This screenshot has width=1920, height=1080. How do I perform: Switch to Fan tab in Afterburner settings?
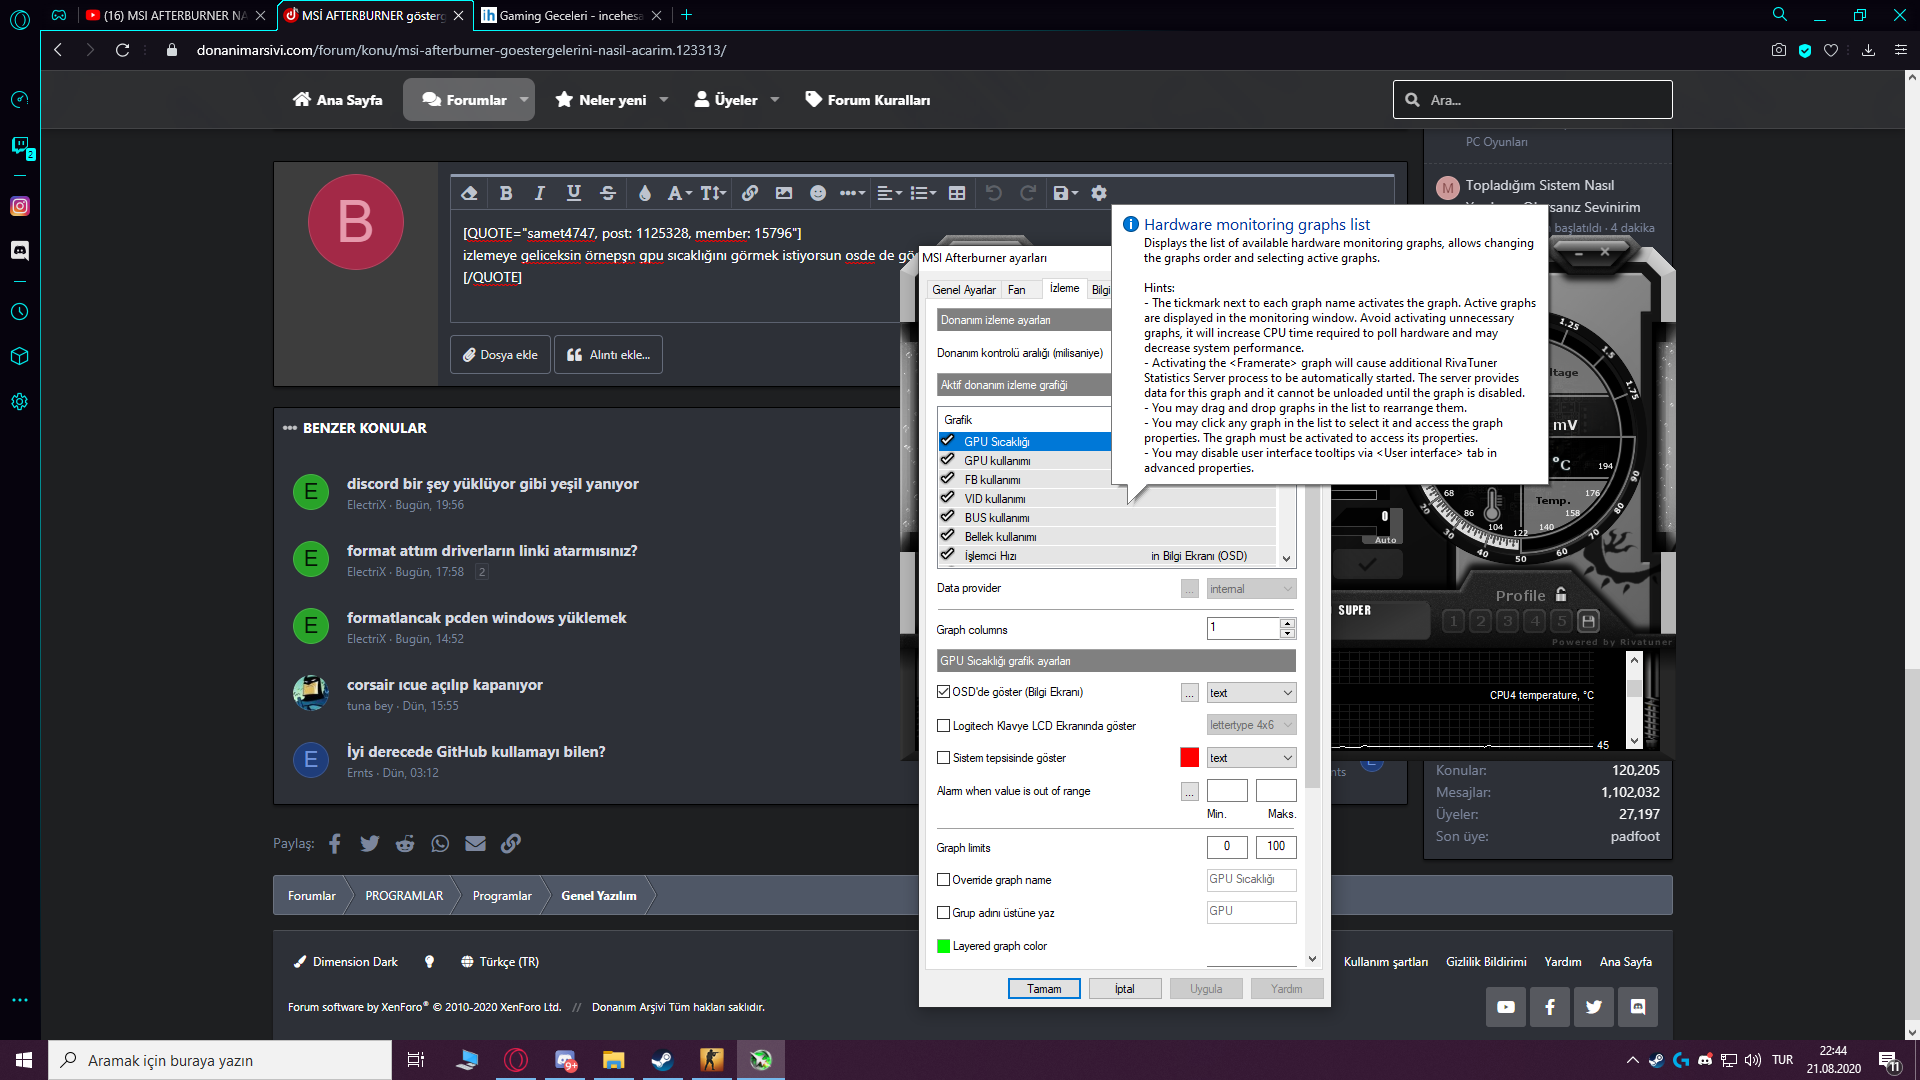pos(1016,290)
